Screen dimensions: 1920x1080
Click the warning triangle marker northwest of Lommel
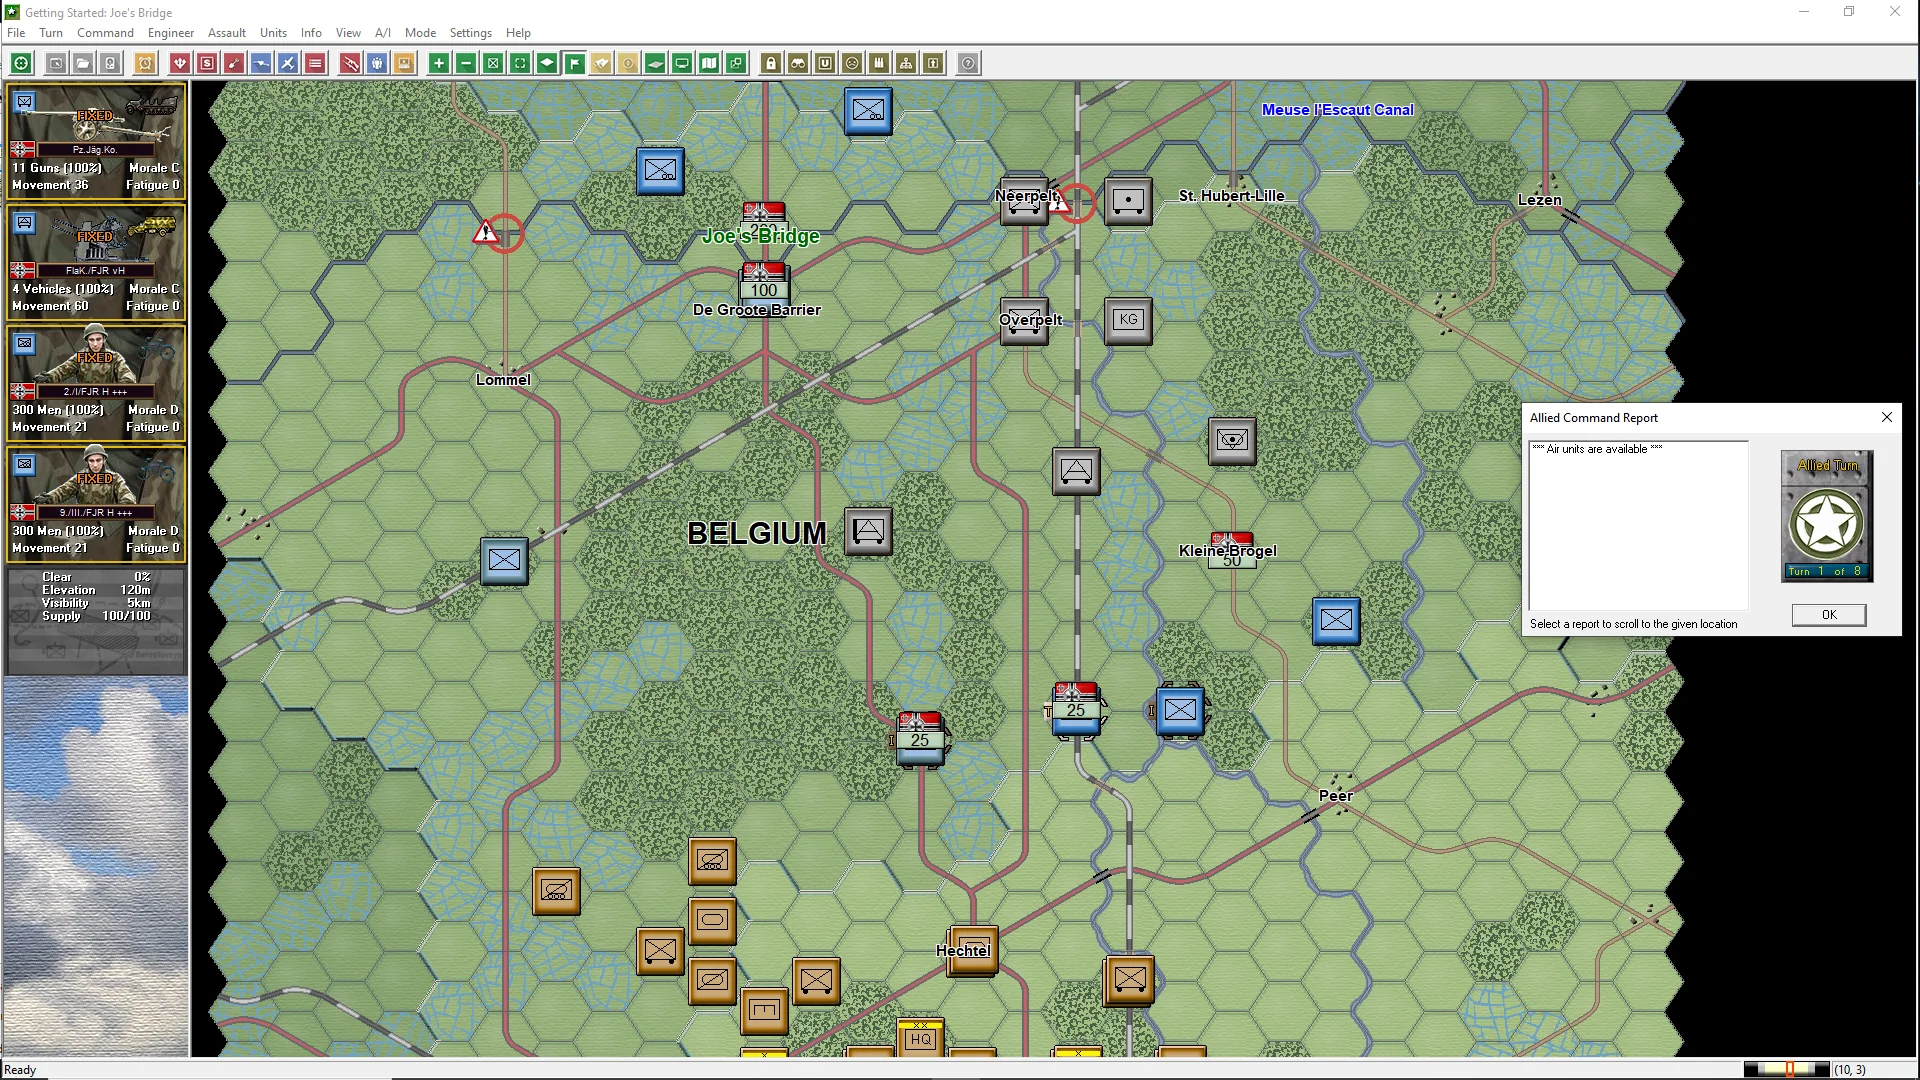(x=486, y=232)
